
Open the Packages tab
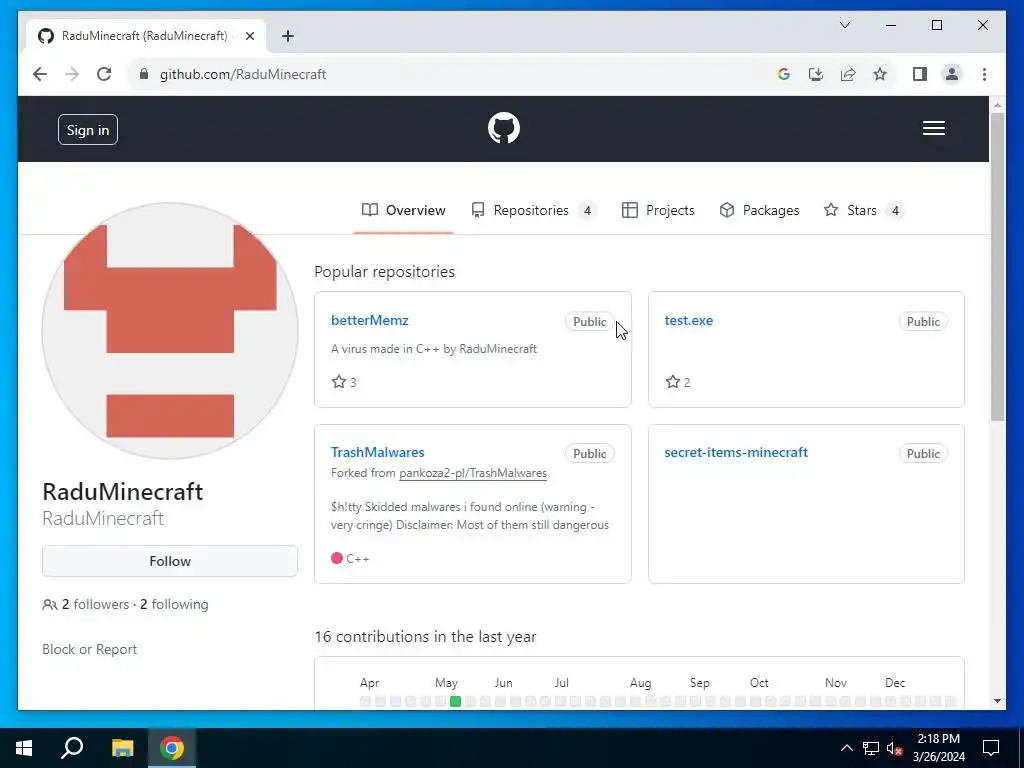(759, 210)
